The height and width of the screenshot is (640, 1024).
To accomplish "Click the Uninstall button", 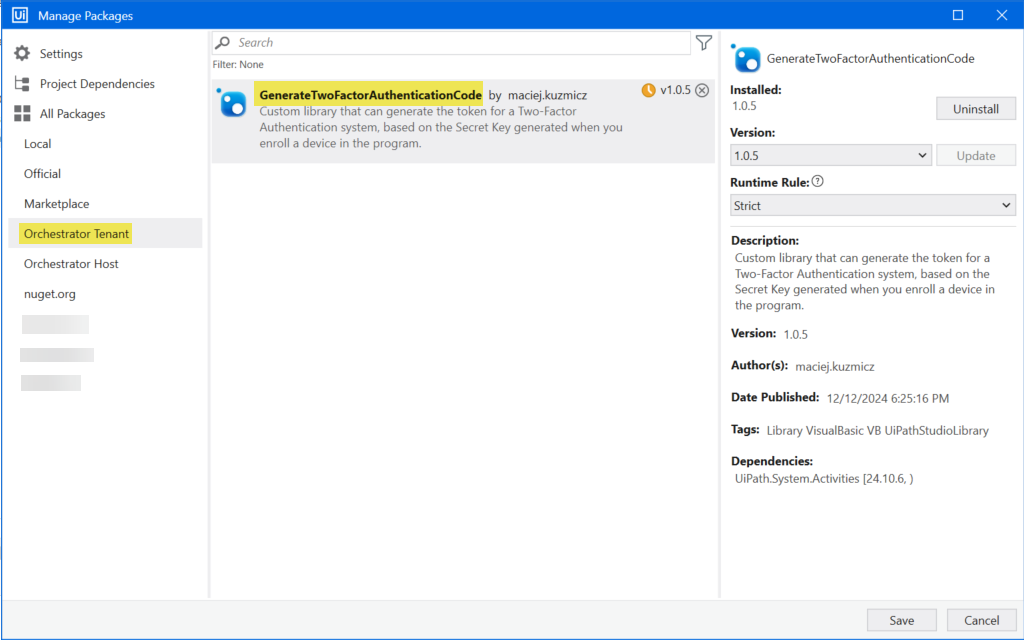I will click(x=975, y=108).
